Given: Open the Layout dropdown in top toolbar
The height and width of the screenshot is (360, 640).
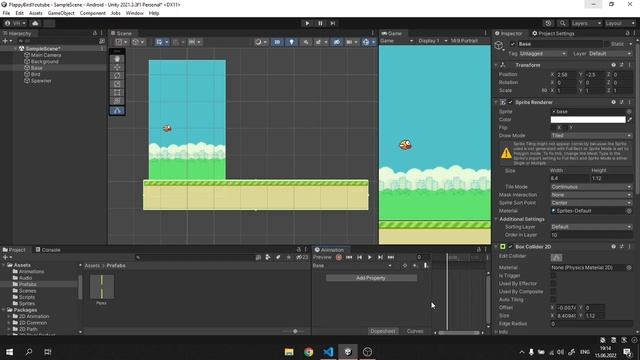Looking at the screenshot, I should pos(620,23).
